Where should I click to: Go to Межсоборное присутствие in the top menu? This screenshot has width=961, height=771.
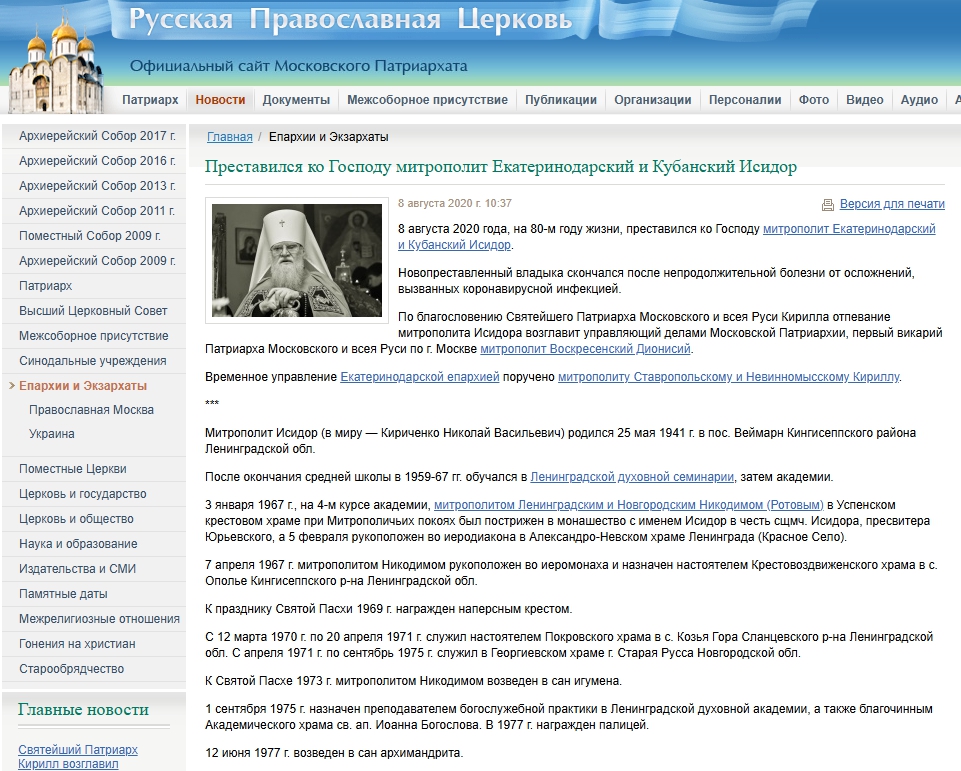(427, 100)
